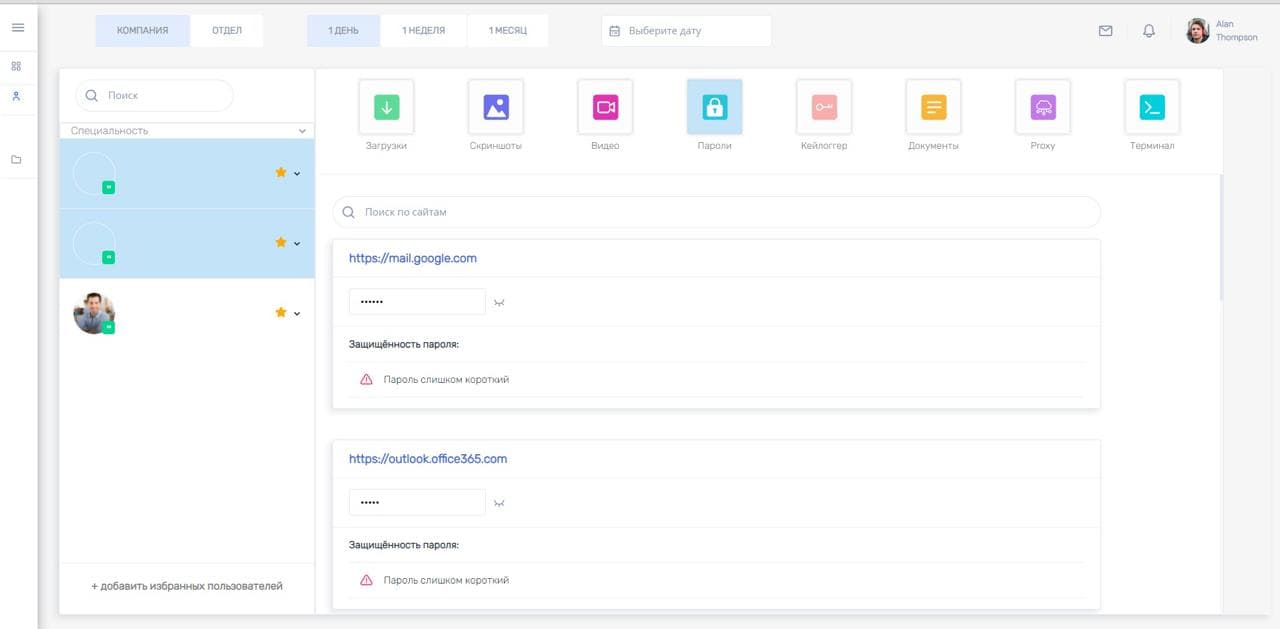Open the folder icon in sidebar
The width and height of the screenshot is (1280, 629).
click(x=16, y=160)
